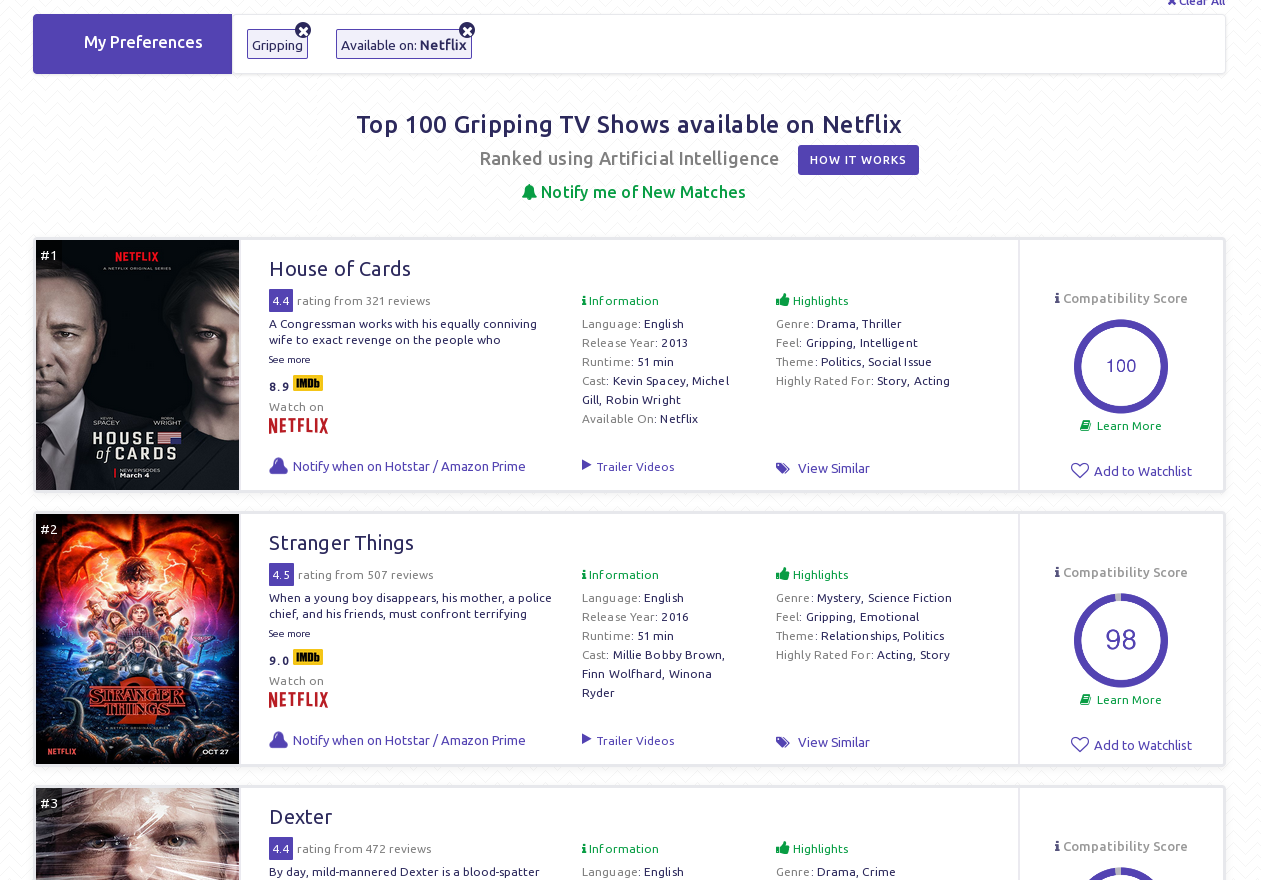Add Stranger Things to Watchlist
1261x880 pixels.
(1143, 745)
